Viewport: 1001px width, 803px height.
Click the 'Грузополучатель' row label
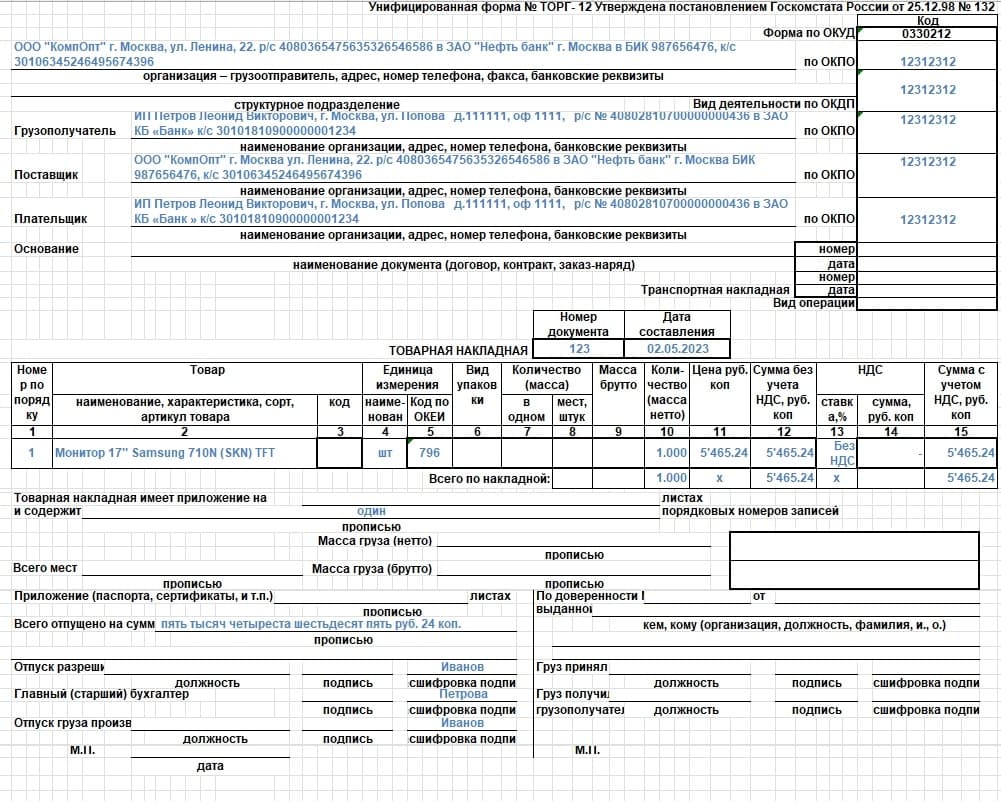[65, 131]
